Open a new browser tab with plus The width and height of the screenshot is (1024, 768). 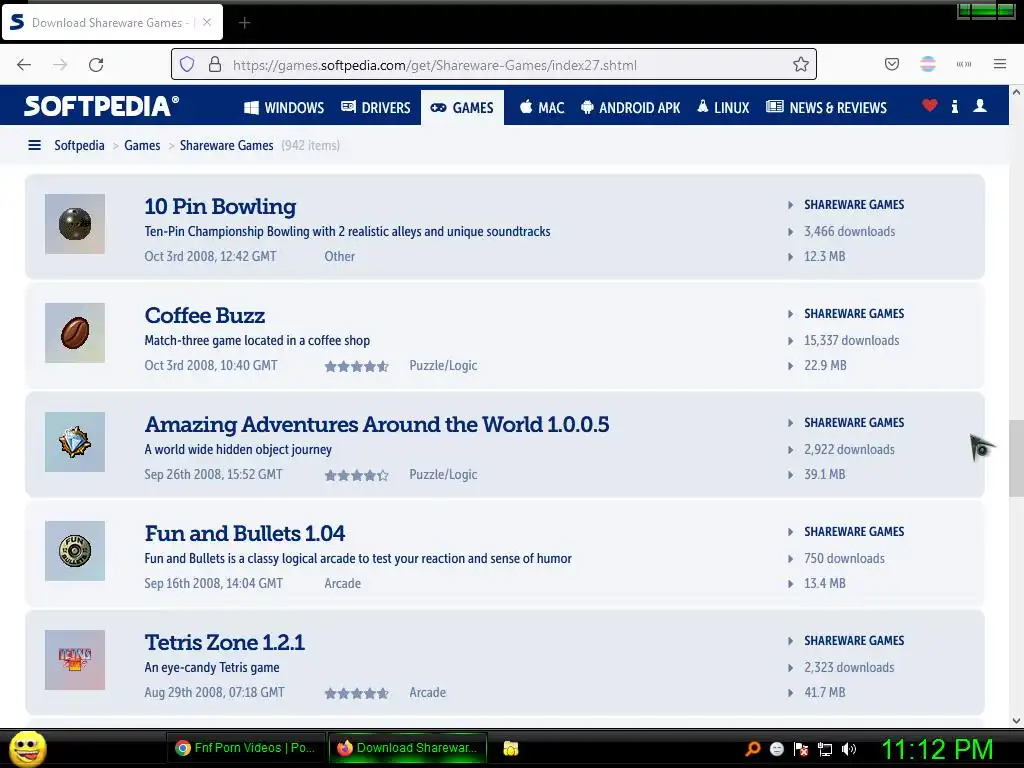pyautogui.click(x=244, y=23)
